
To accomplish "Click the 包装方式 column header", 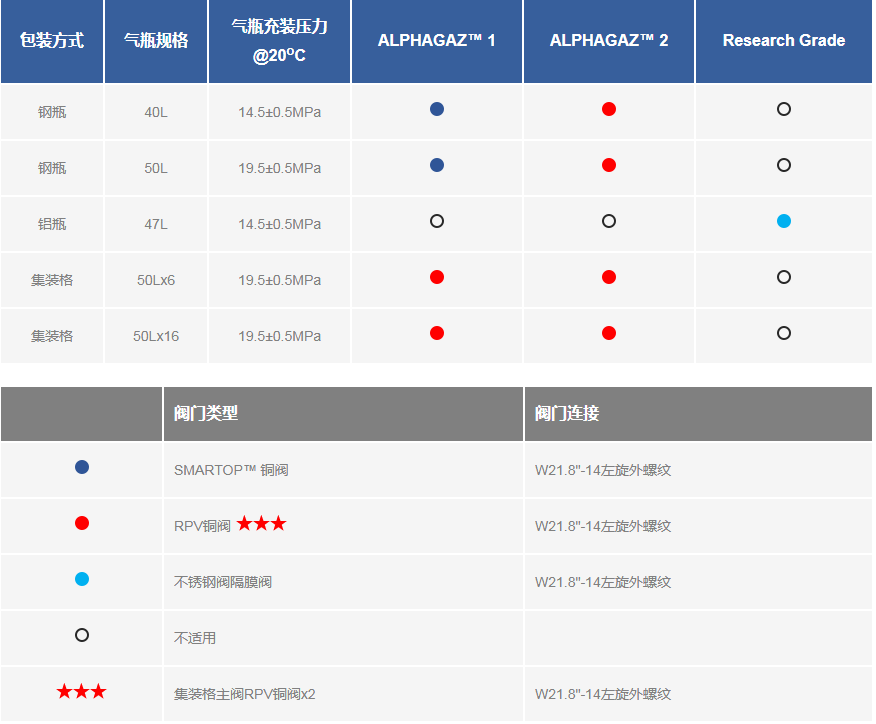I will pos(52,41).
